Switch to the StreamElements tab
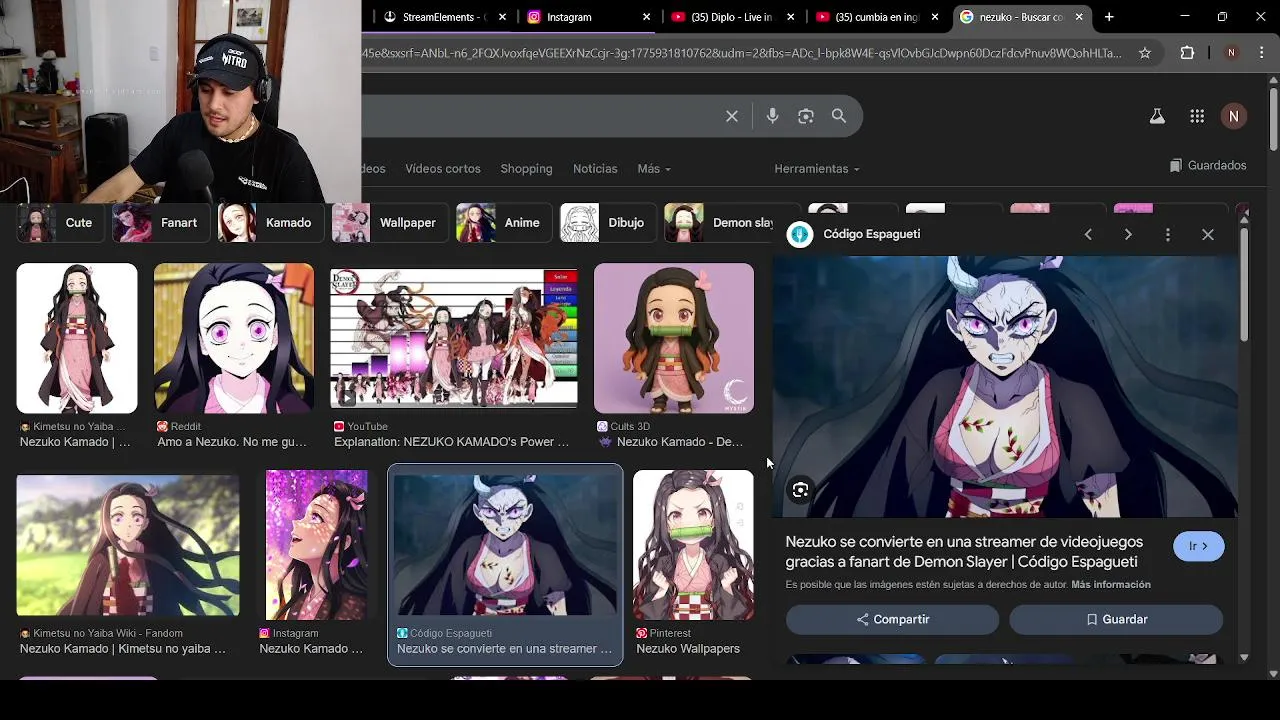Image resolution: width=1280 pixels, height=720 pixels. tap(445, 17)
